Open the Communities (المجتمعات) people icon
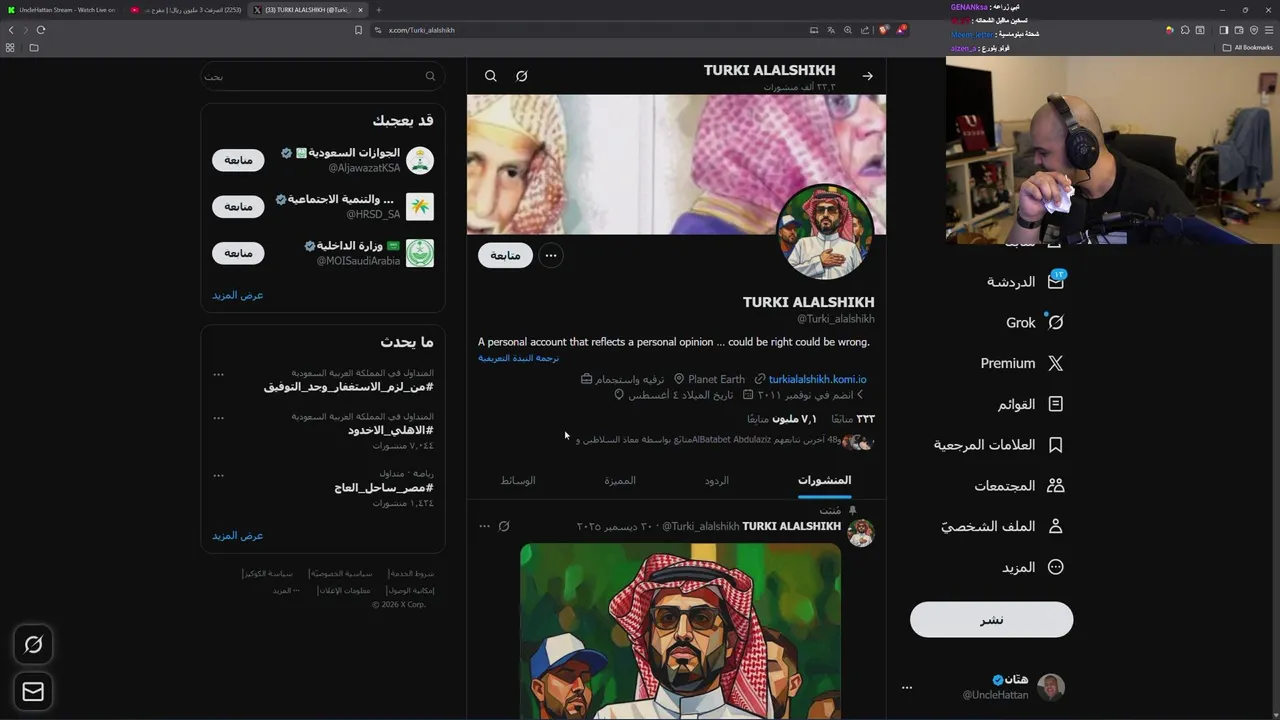 coord(1055,485)
